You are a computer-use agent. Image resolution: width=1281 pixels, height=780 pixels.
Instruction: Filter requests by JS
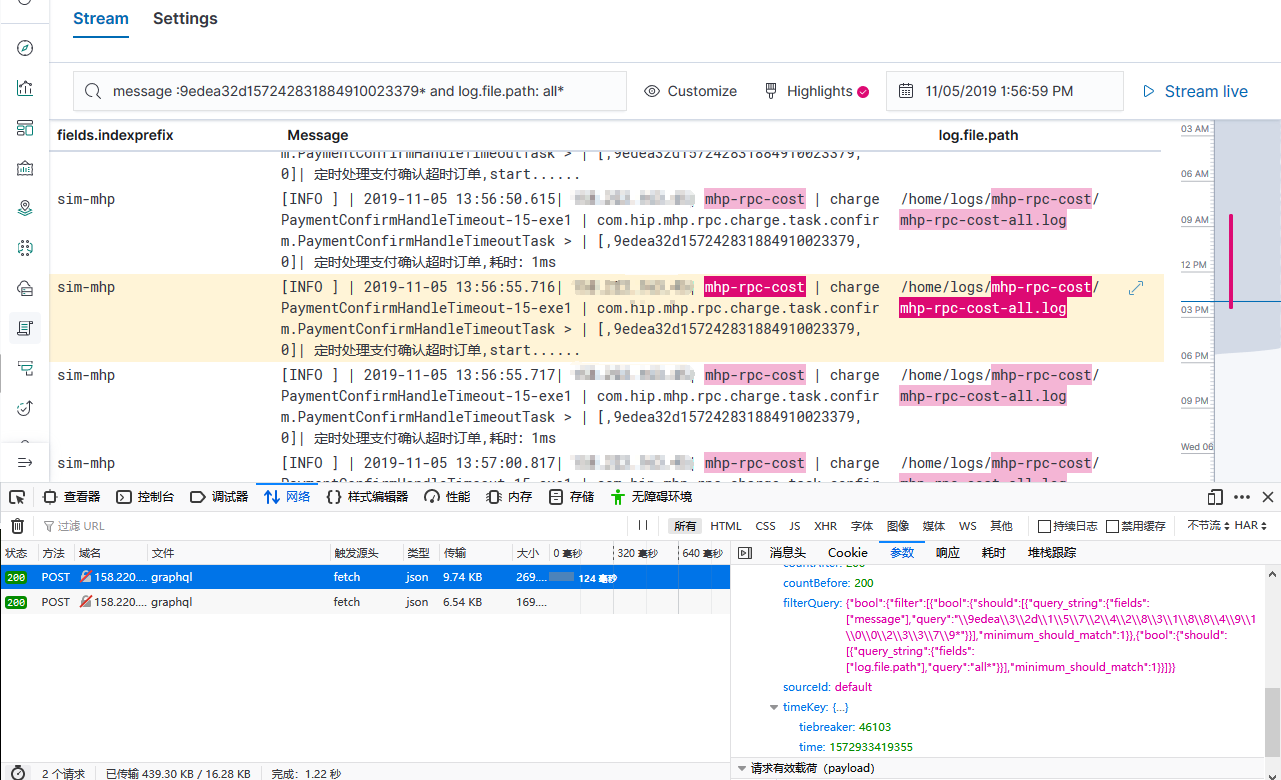click(795, 526)
